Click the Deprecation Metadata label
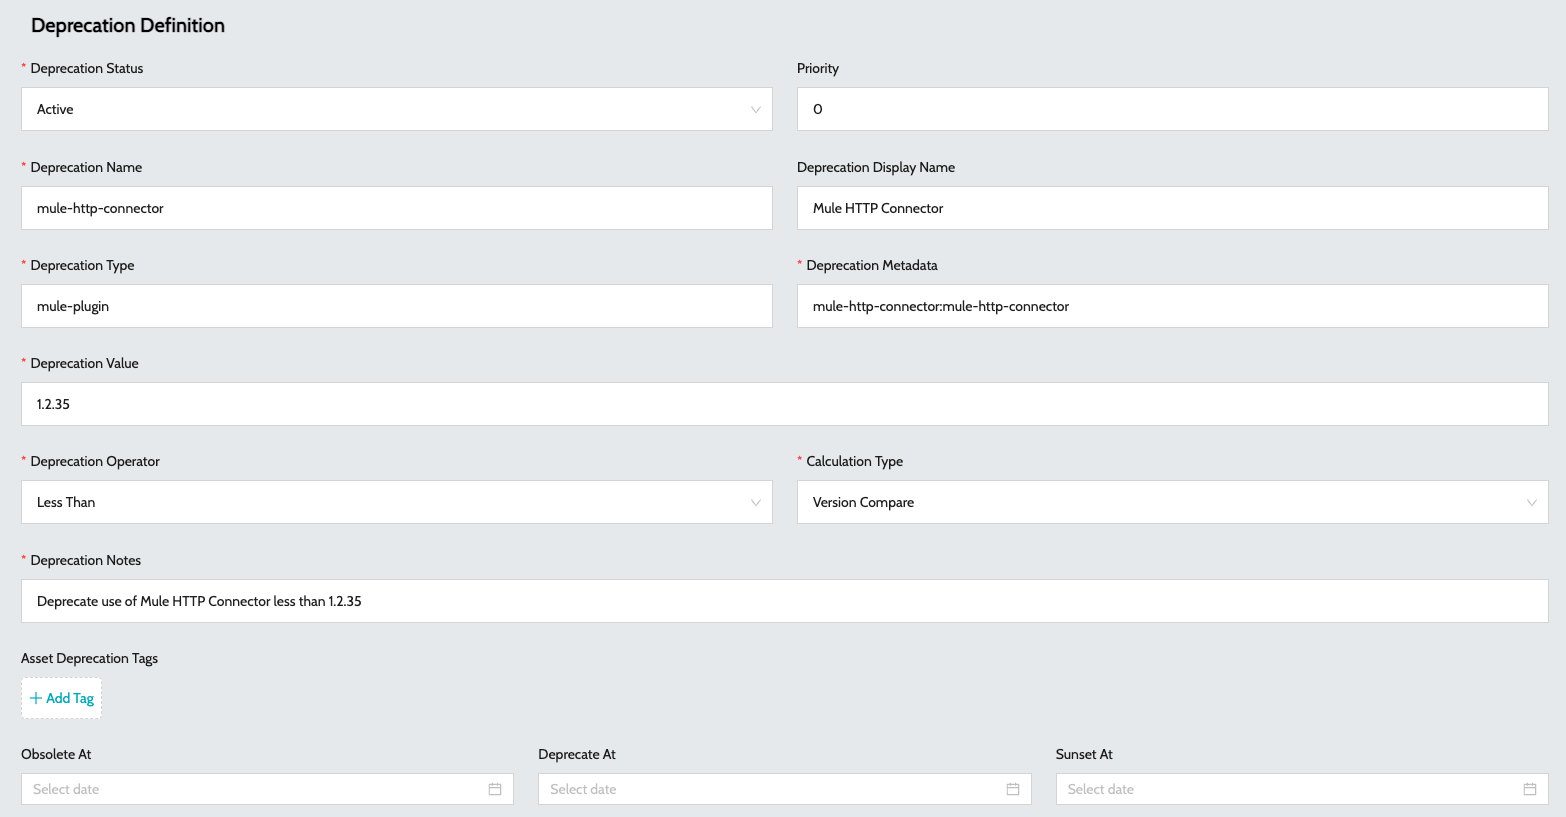The height and width of the screenshot is (817, 1566). point(872,265)
